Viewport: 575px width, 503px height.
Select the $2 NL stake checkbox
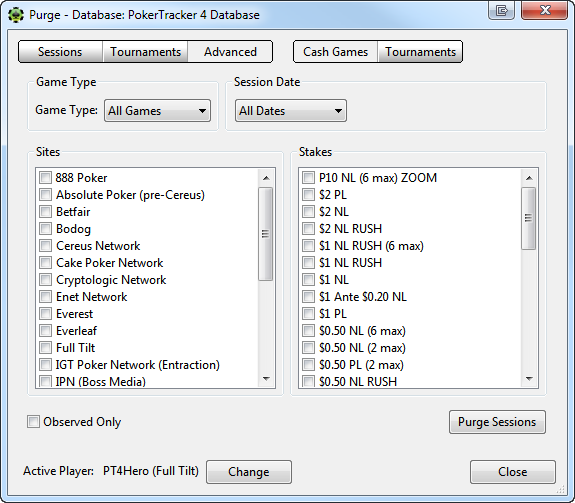click(308, 212)
